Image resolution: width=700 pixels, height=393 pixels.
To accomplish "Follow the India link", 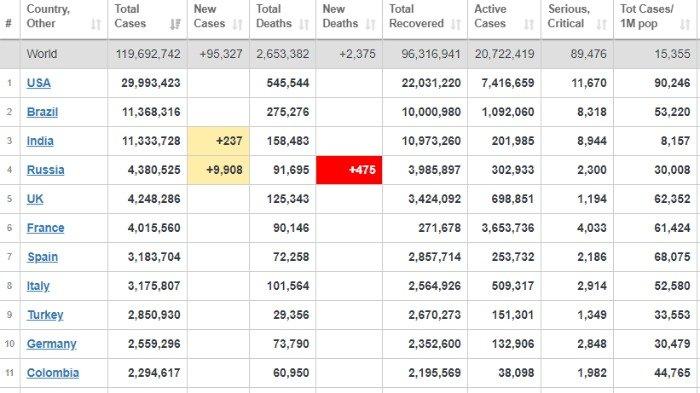I will pos(40,141).
